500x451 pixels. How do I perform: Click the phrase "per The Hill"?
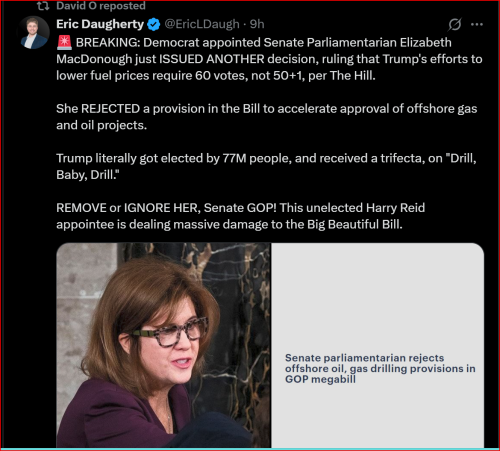342,76
